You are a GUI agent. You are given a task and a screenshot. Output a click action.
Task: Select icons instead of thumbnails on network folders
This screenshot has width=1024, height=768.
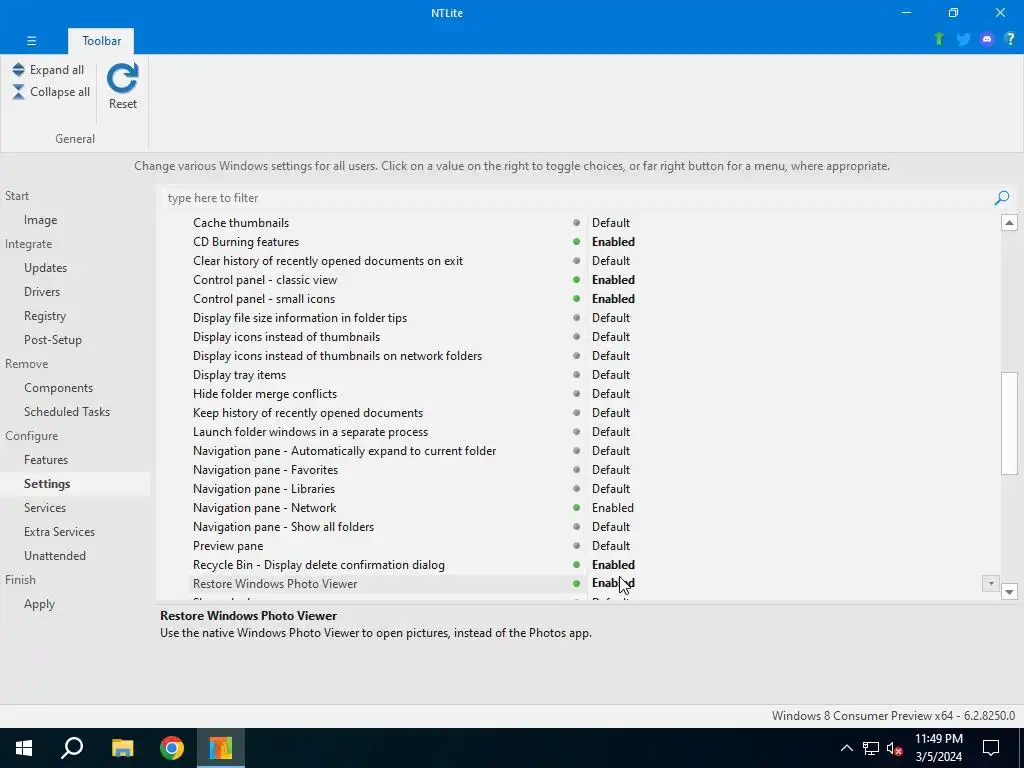tap(337, 356)
